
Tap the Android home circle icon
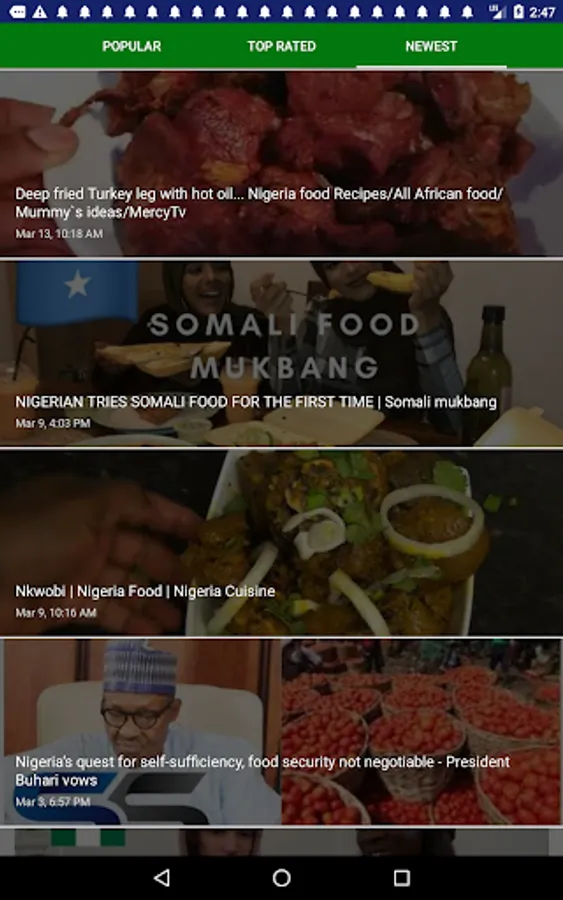click(281, 877)
